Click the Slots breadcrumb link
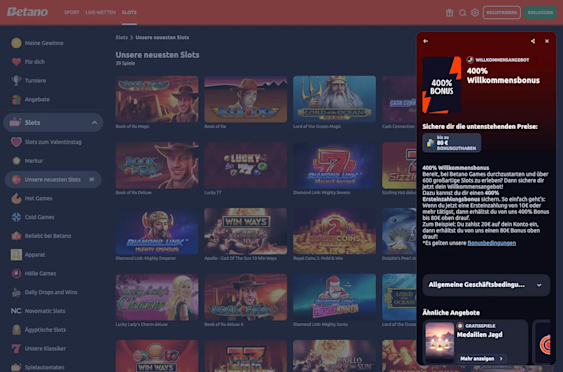Viewport: 563px width, 372px height. 122,37
